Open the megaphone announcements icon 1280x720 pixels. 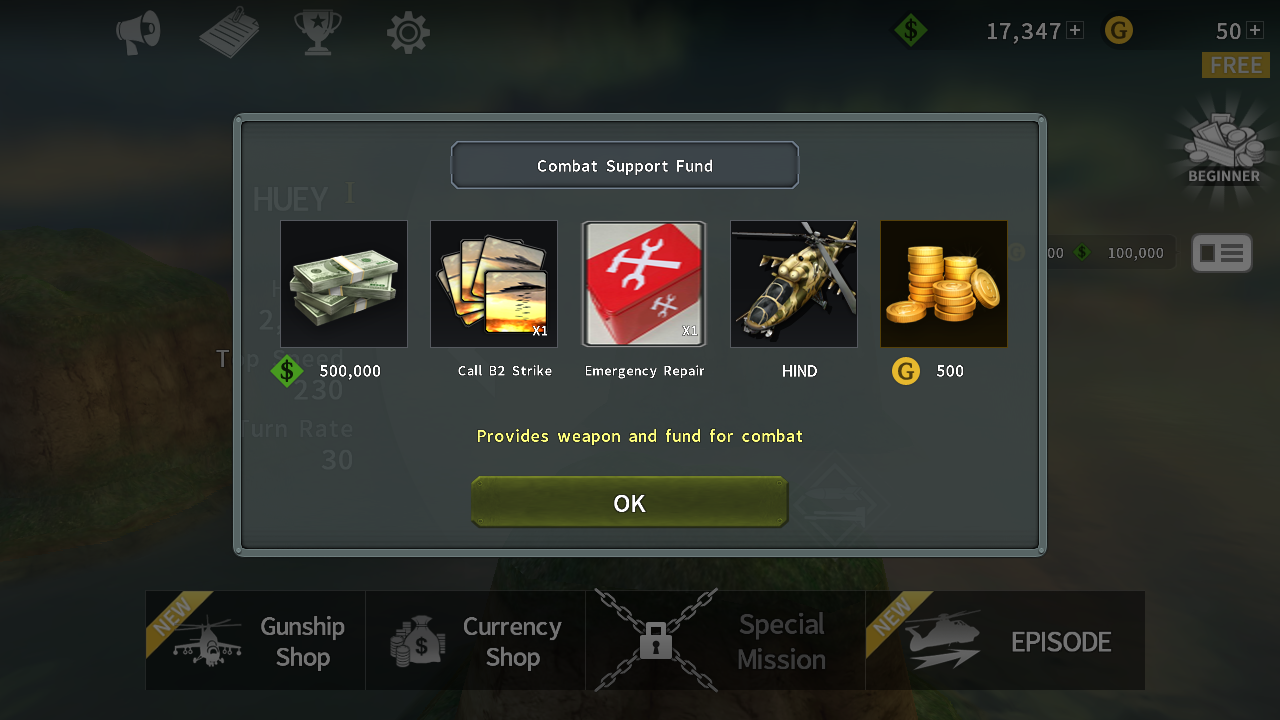138,32
